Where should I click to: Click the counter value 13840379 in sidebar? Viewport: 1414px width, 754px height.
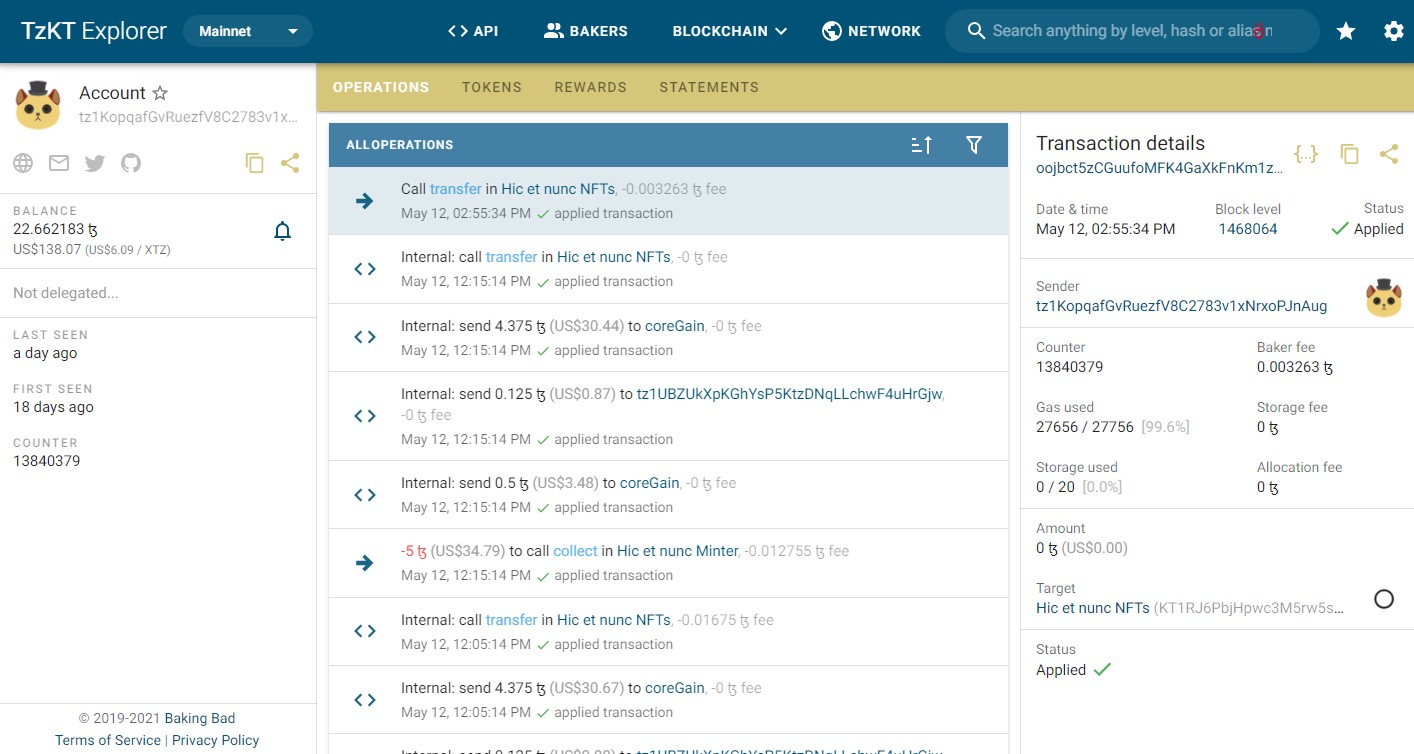pyautogui.click(x=46, y=461)
